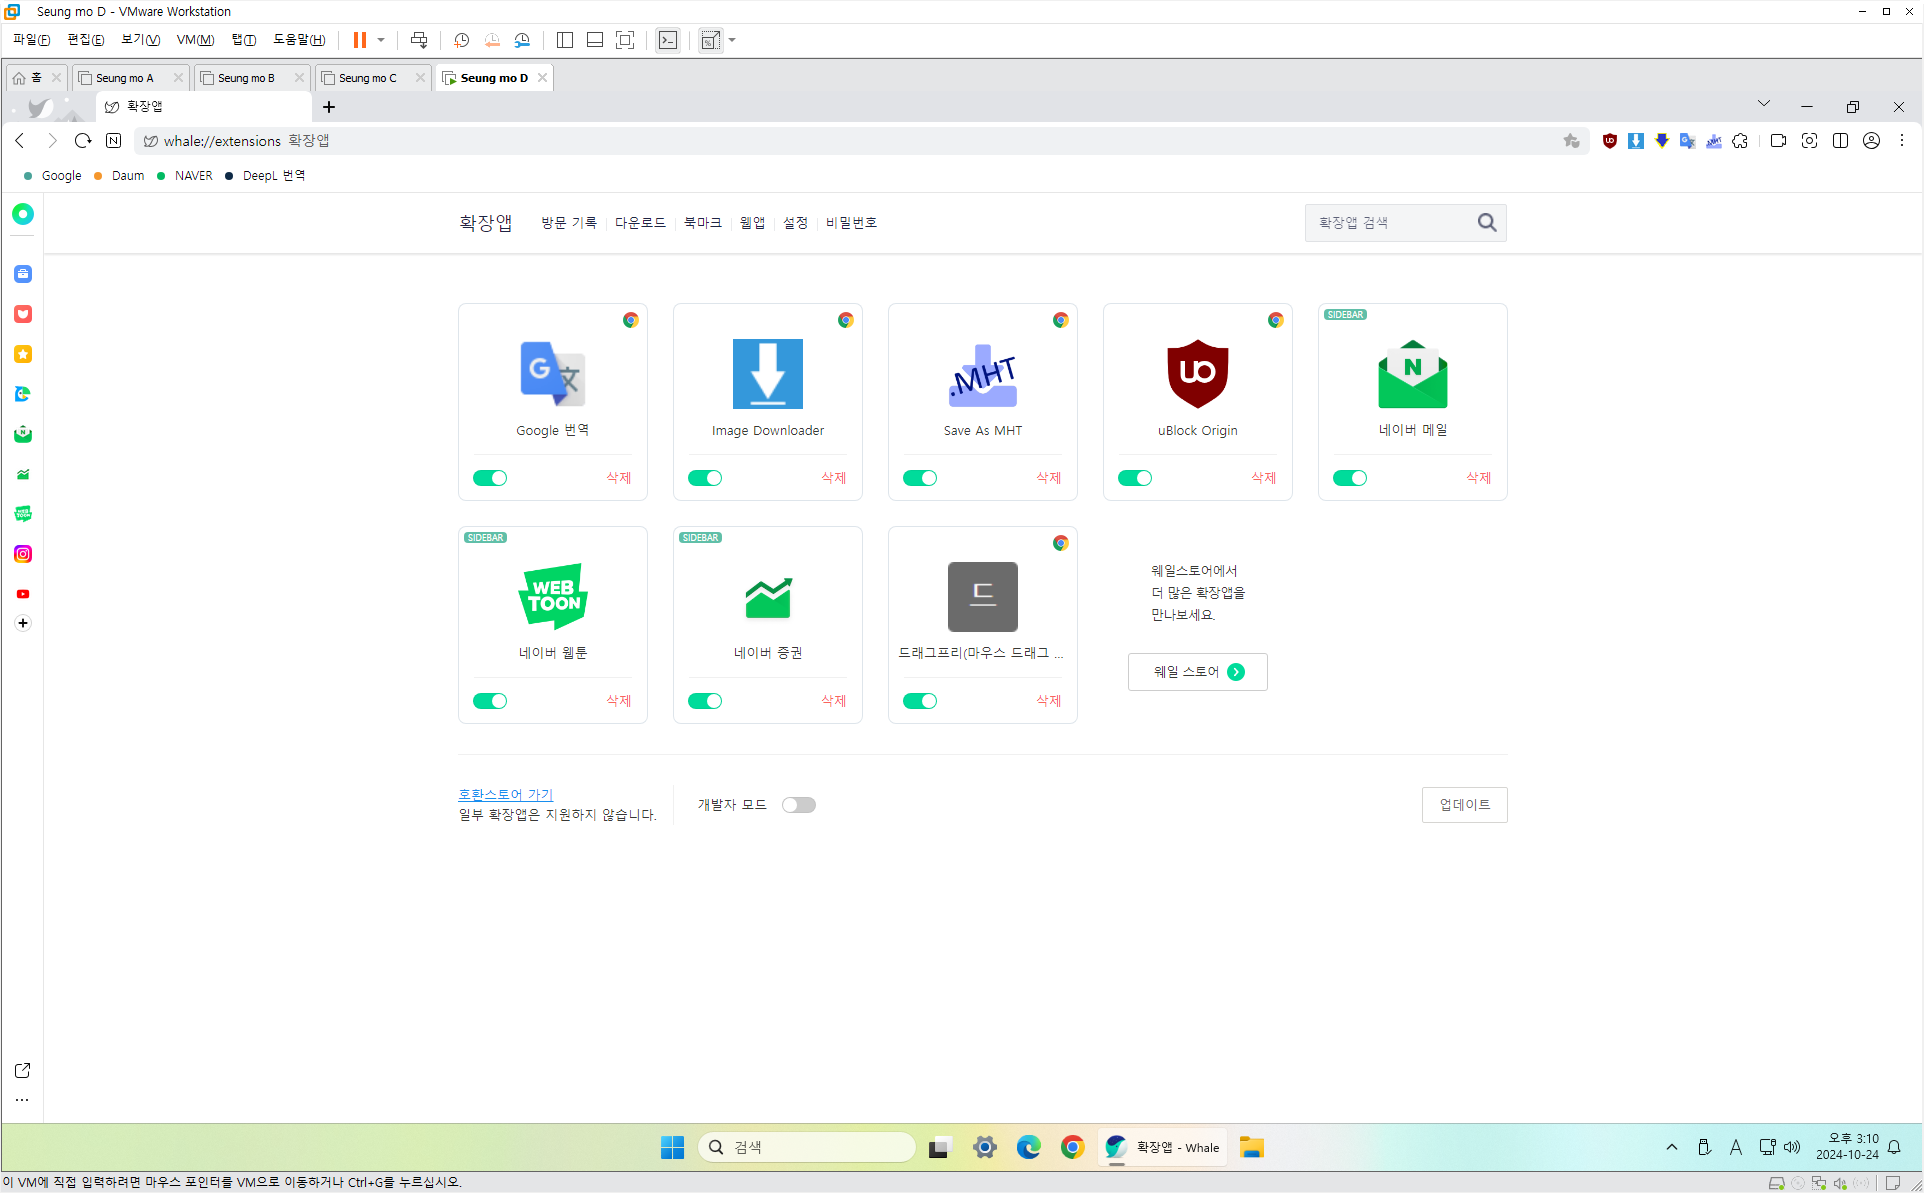
Task: Open File Explorer from the taskbar
Action: pos(1251,1147)
